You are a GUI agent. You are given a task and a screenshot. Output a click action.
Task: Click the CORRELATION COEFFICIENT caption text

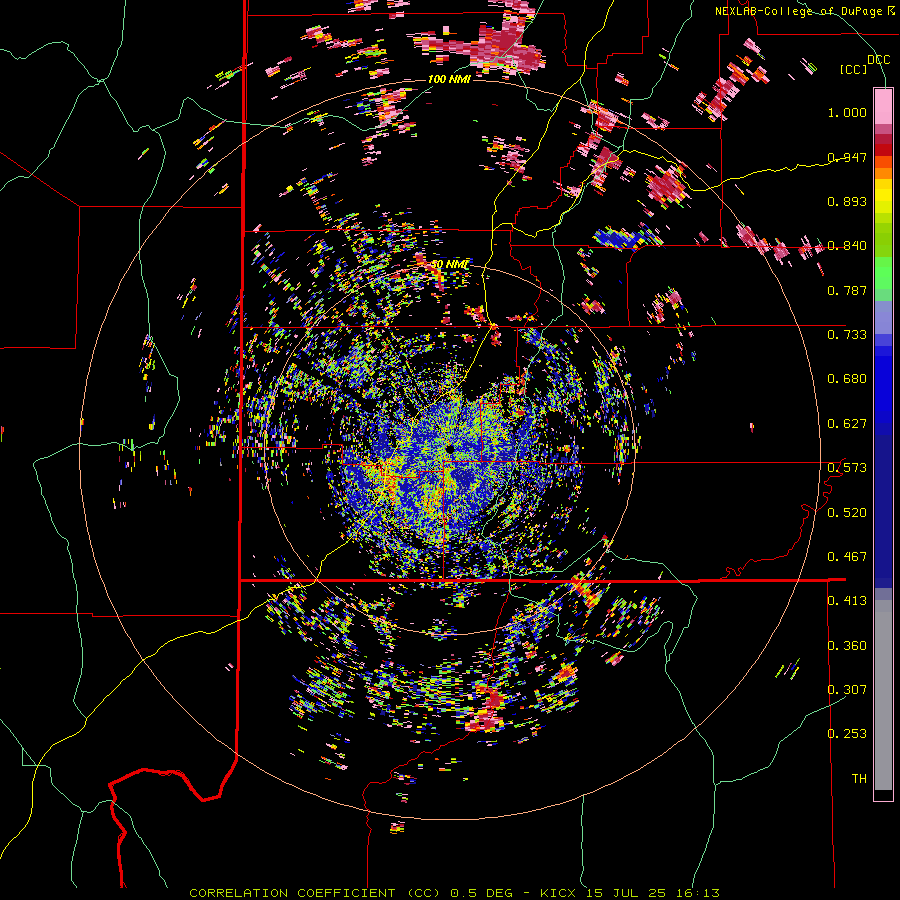(x=292, y=893)
